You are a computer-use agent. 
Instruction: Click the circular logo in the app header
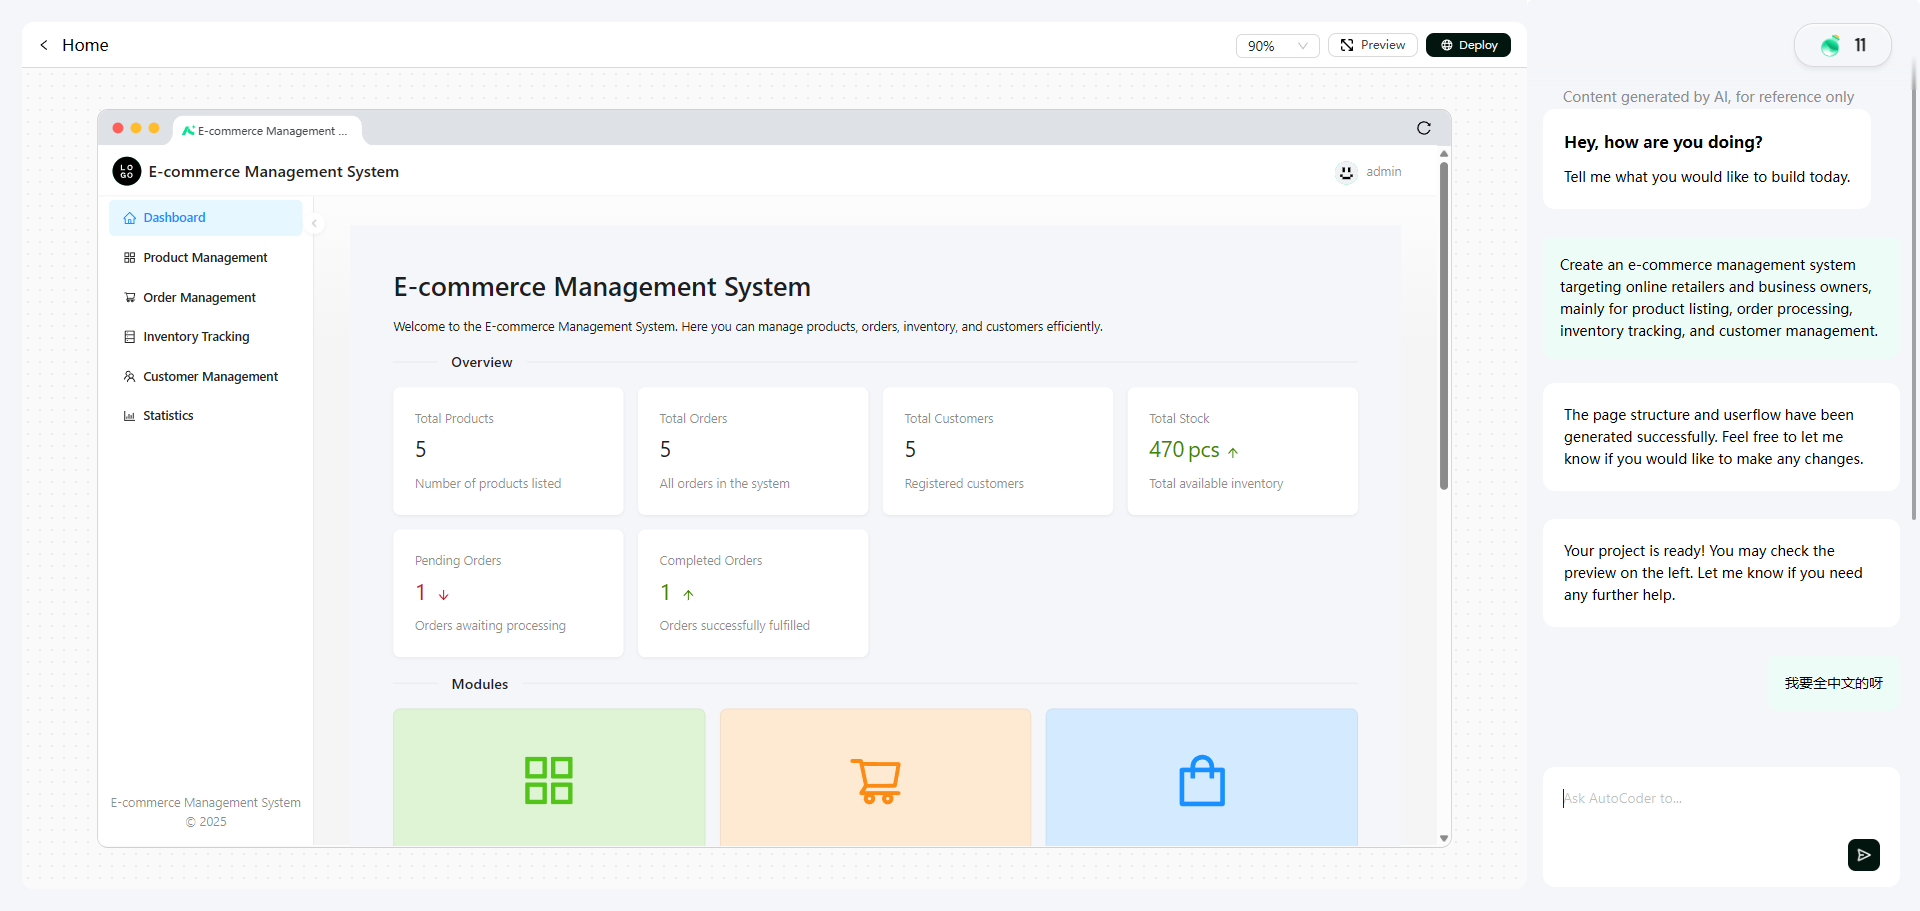point(127,172)
